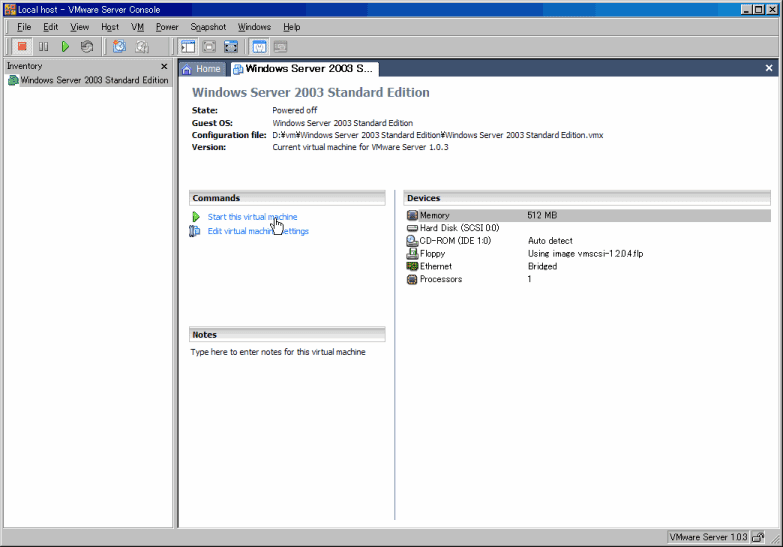The height and width of the screenshot is (547, 783).
Task: Click the Notes section header
Action: tap(287, 335)
